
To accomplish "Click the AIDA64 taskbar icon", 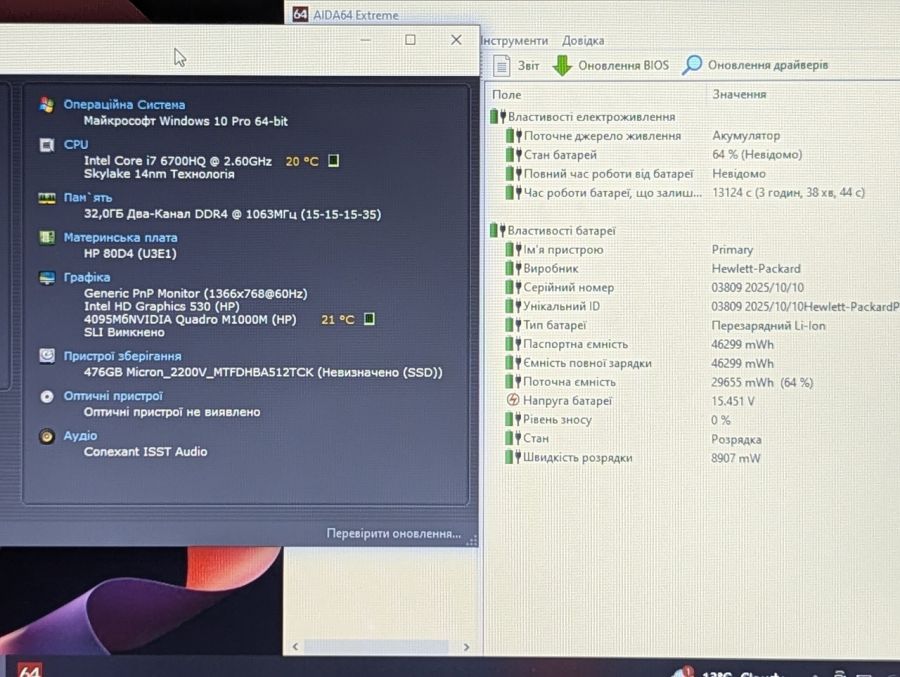I will pos(30,670).
